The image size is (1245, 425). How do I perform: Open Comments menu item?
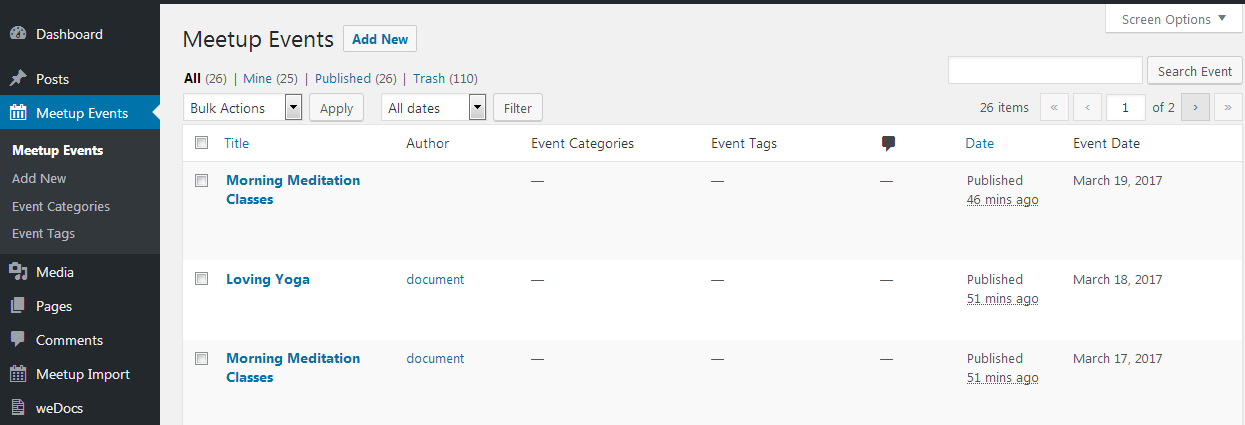69,340
